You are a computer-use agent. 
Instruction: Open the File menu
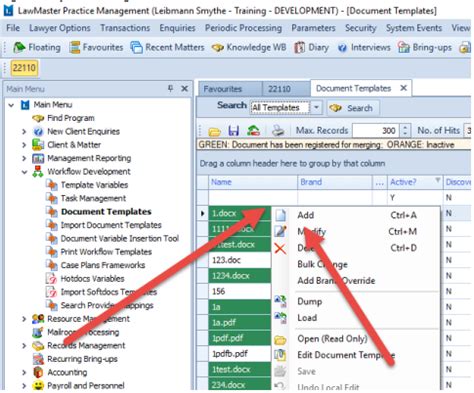point(13,28)
